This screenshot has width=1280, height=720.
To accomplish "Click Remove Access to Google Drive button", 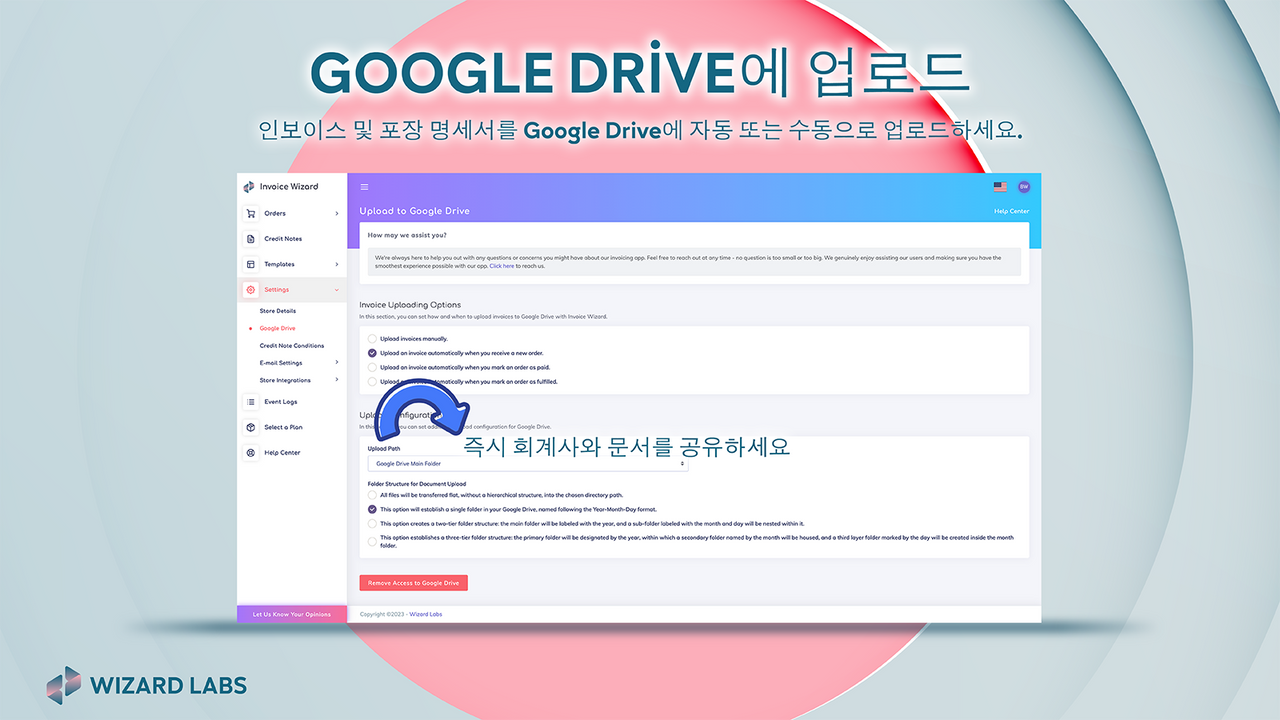I will click(x=413, y=583).
